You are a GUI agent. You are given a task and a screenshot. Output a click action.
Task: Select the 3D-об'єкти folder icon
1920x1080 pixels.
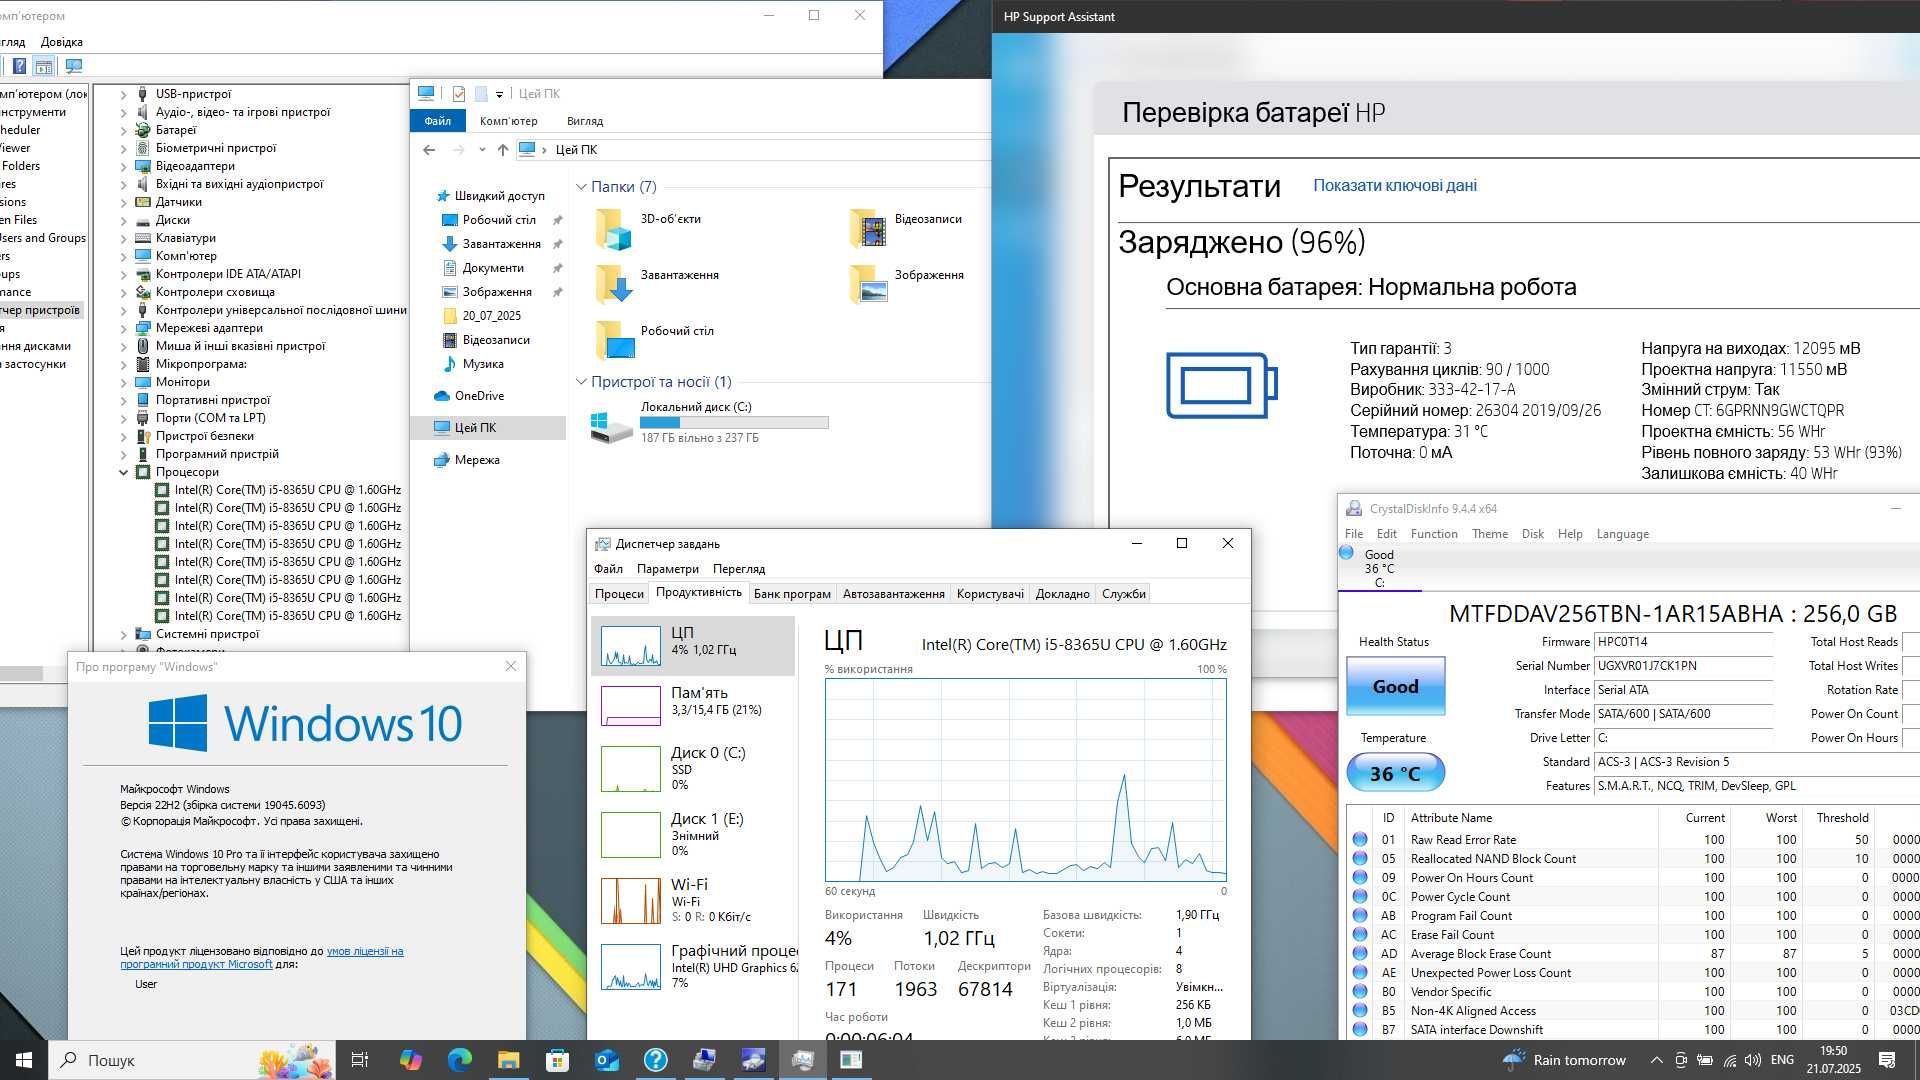[x=613, y=229]
